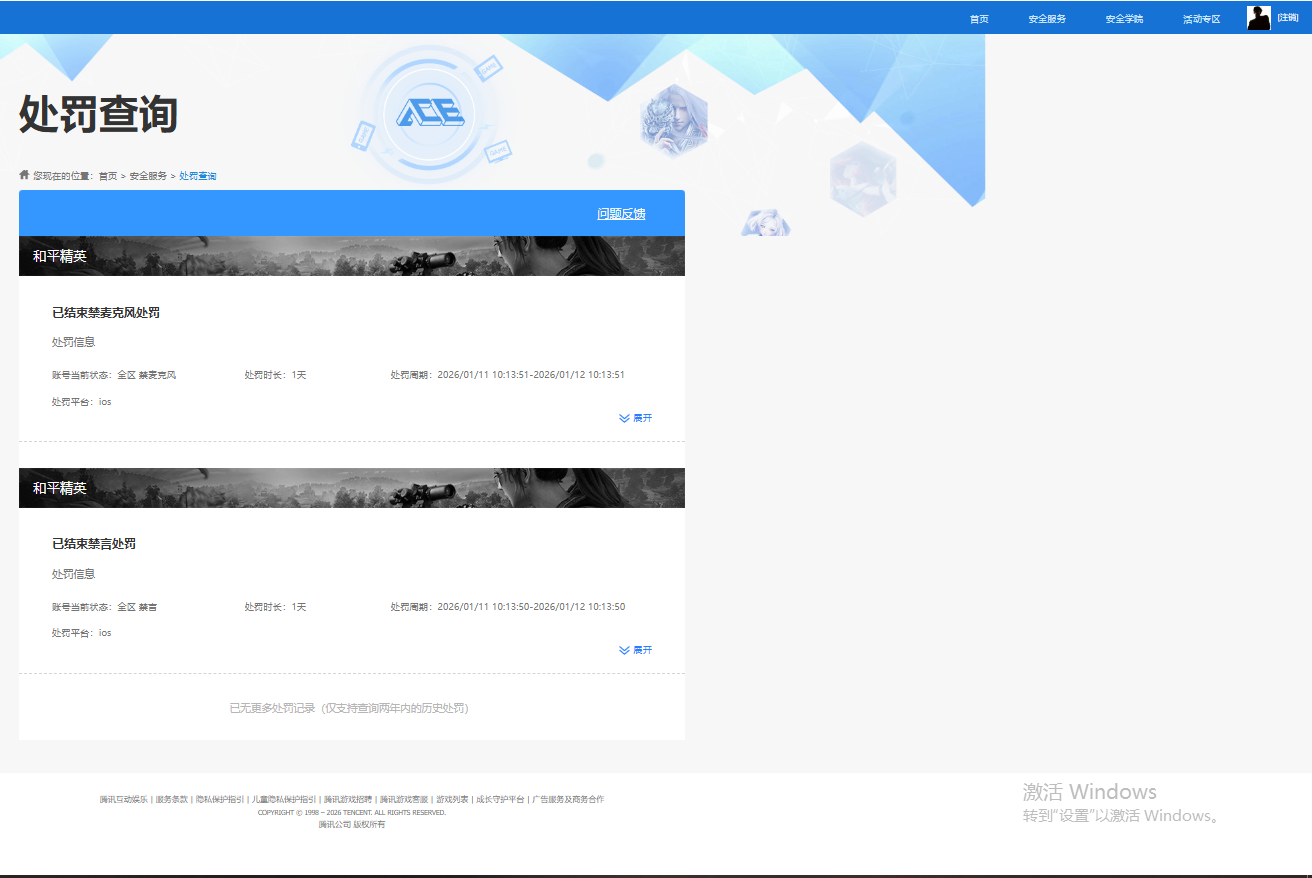
Task: Click the status text 全区 禁言
Action: click(x=137, y=607)
